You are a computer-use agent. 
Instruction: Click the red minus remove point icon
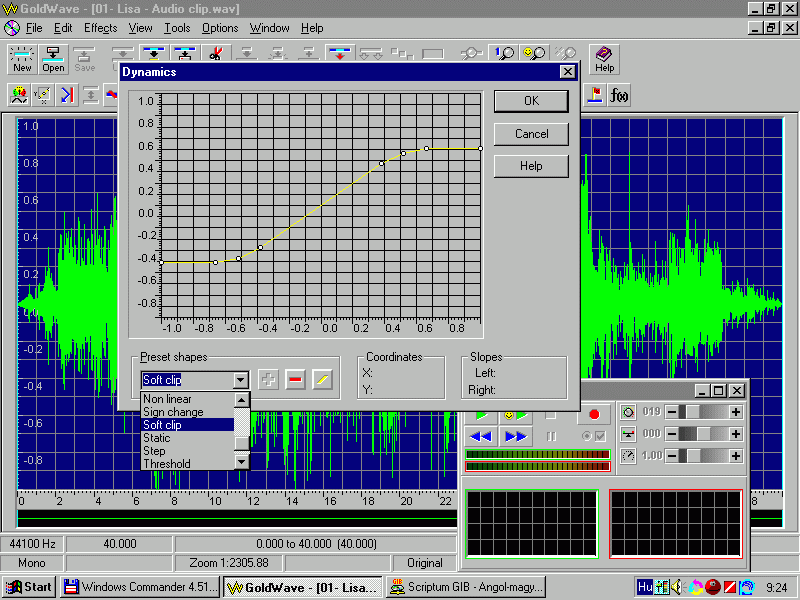(x=295, y=380)
